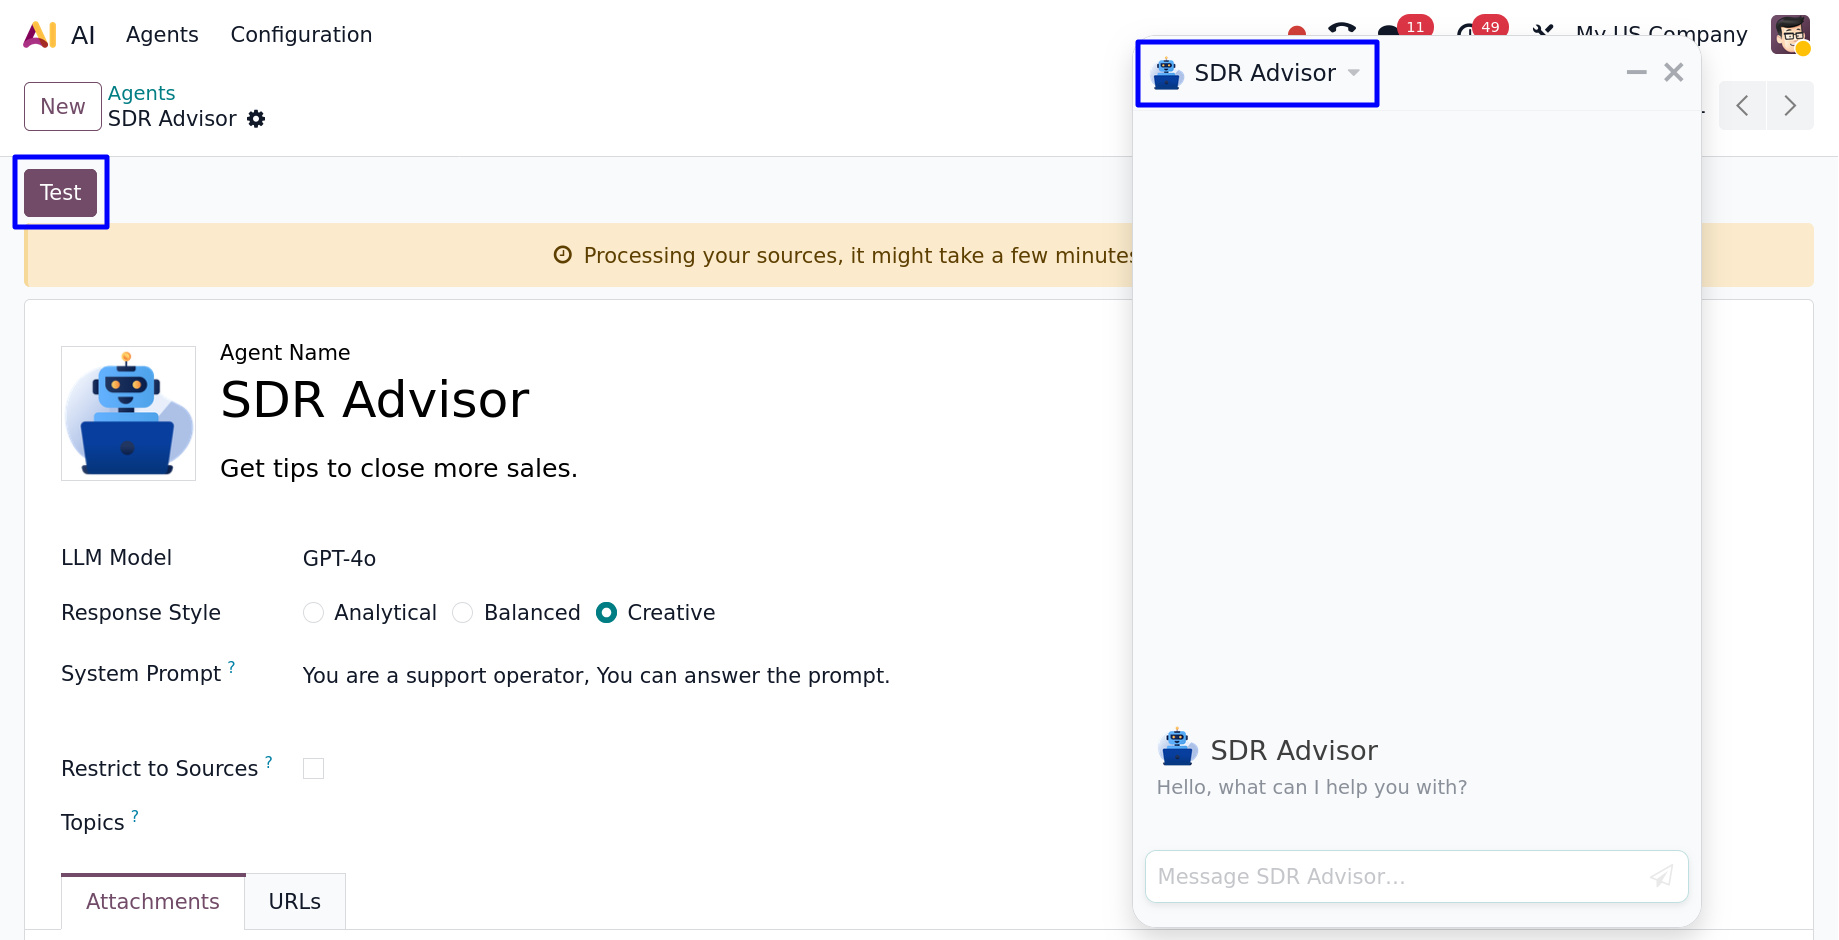Screen dimensions: 1839x940
Task: Follow the Agents breadcrumb link
Action: (141, 93)
